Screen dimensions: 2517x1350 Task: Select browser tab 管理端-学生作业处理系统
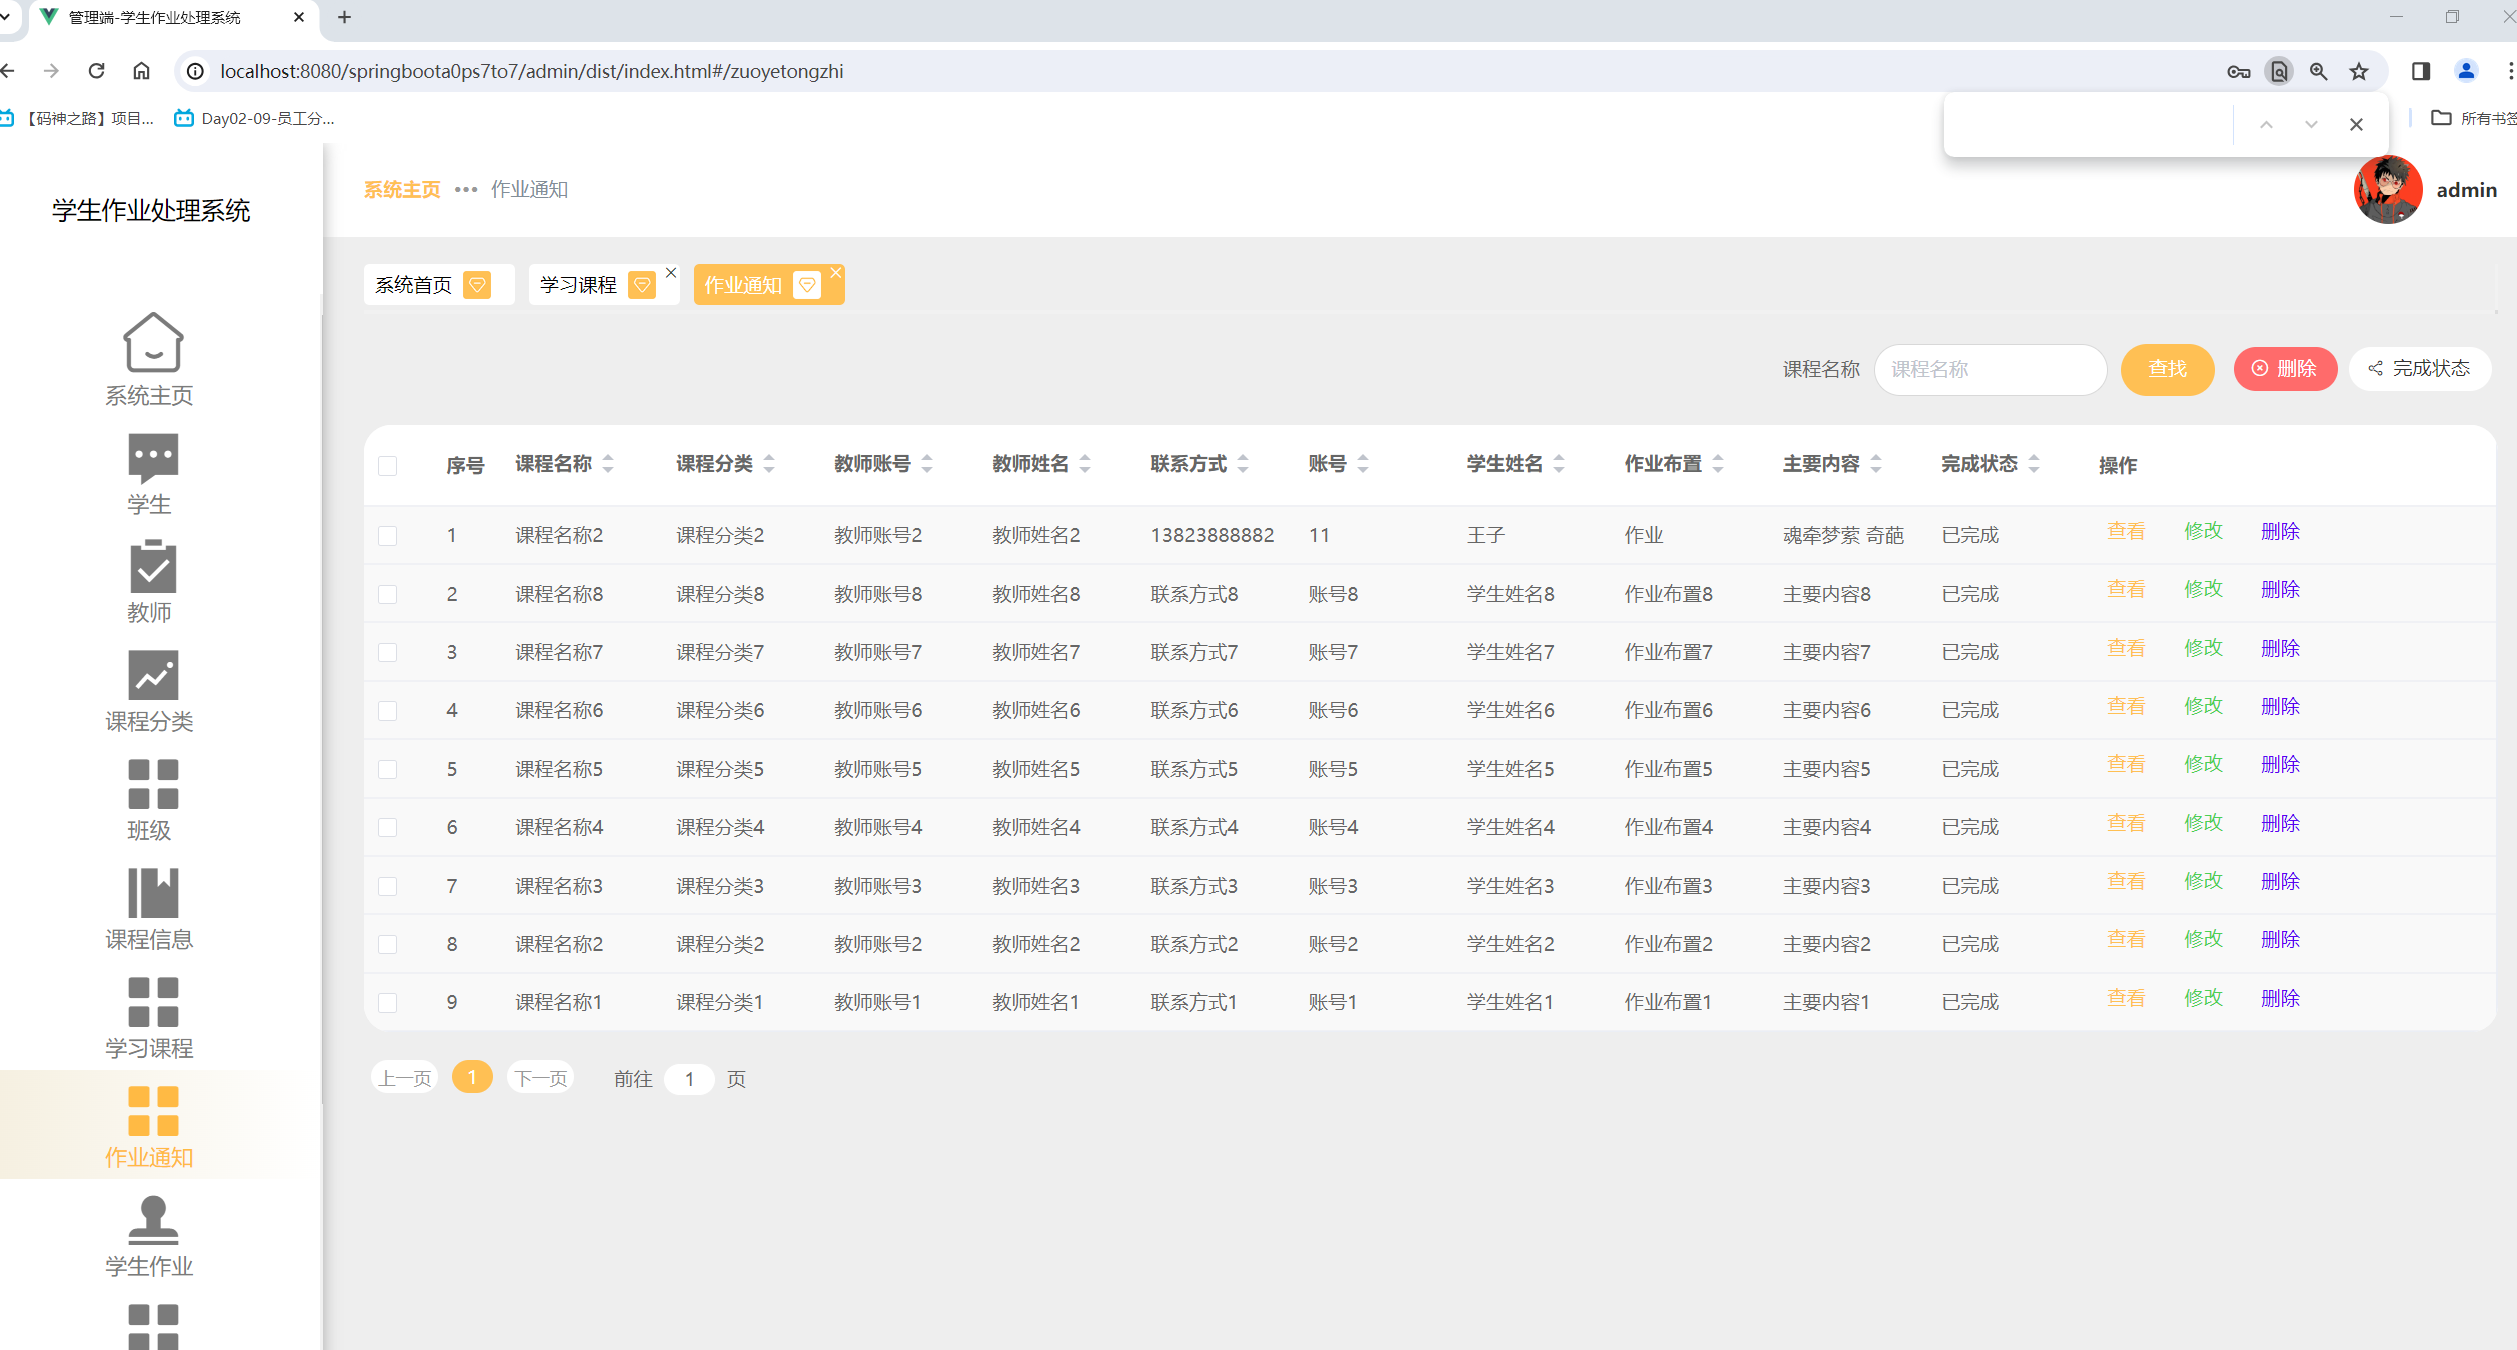coord(172,18)
